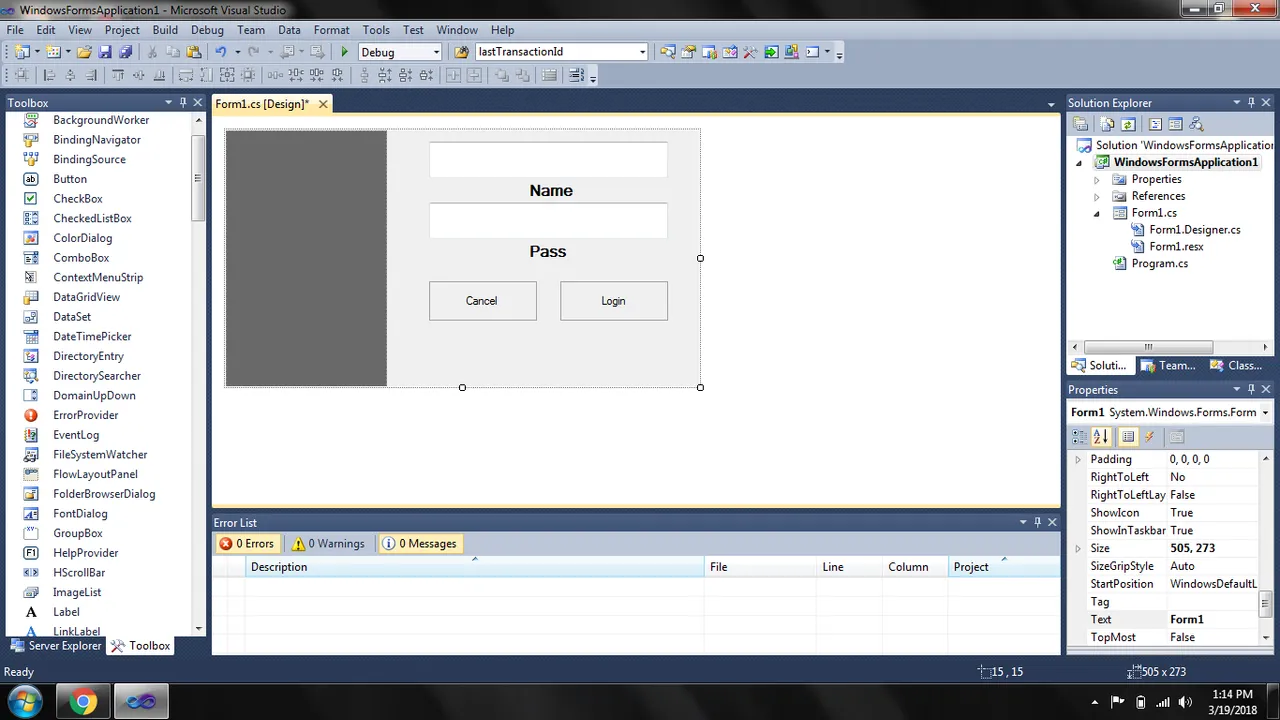Open the Debug configuration dropdown
Viewport: 1280px width, 720px height.
point(436,52)
